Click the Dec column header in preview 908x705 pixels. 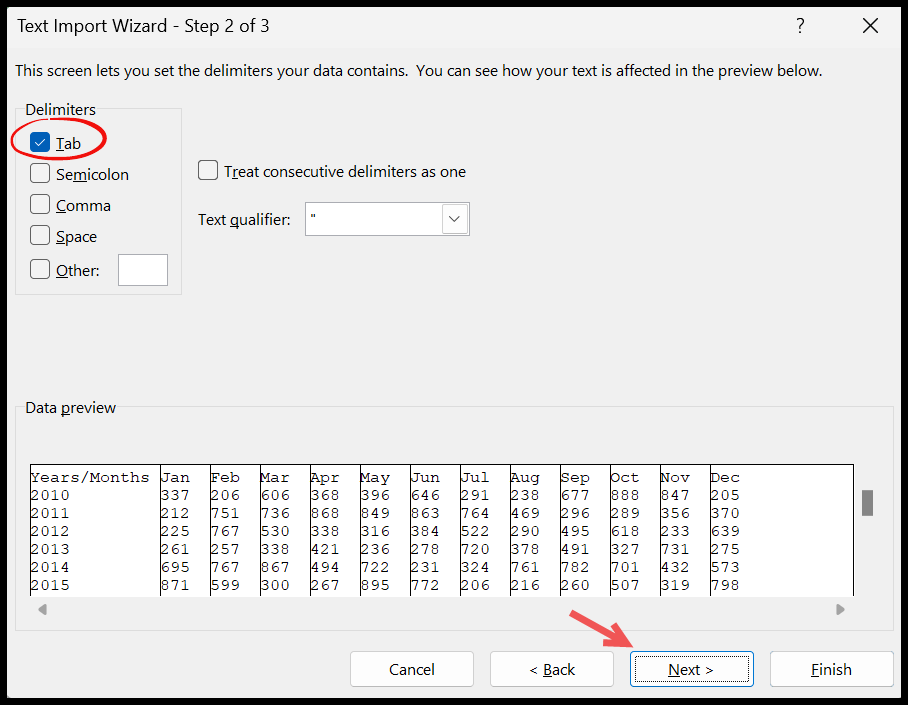(725, 477)
